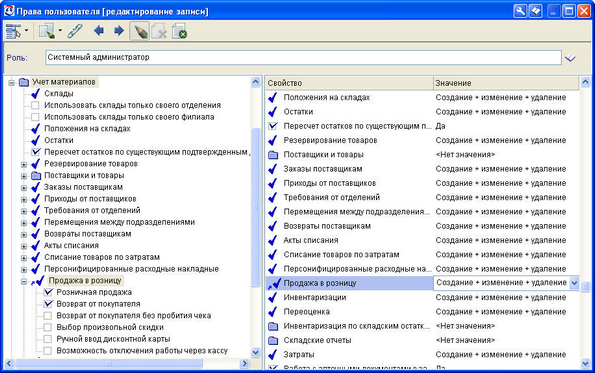Click folder icon of Поставщики и товары in table
This screenshot has width=595, height=373.
(273, 155)
